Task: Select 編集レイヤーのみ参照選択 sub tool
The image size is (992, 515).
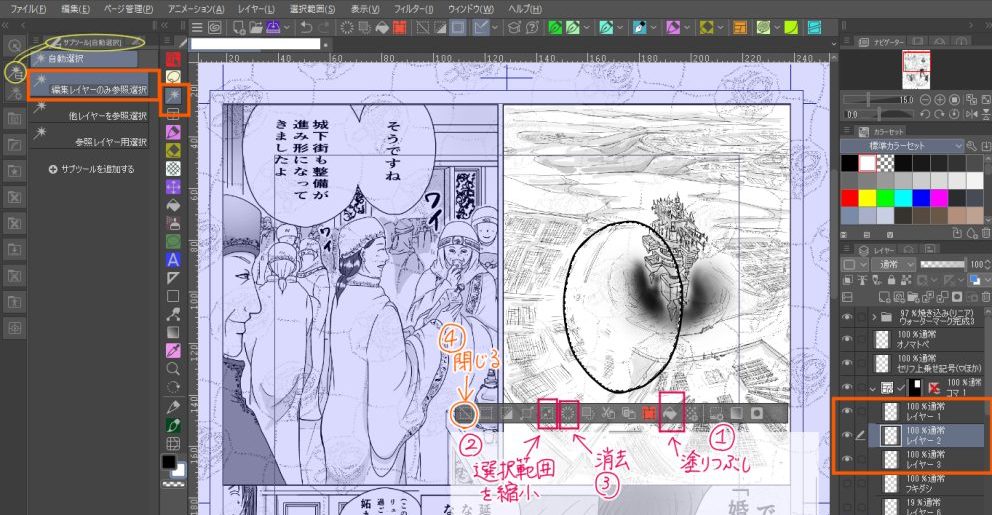Action: pyautogui.click(x=91, y=85)
